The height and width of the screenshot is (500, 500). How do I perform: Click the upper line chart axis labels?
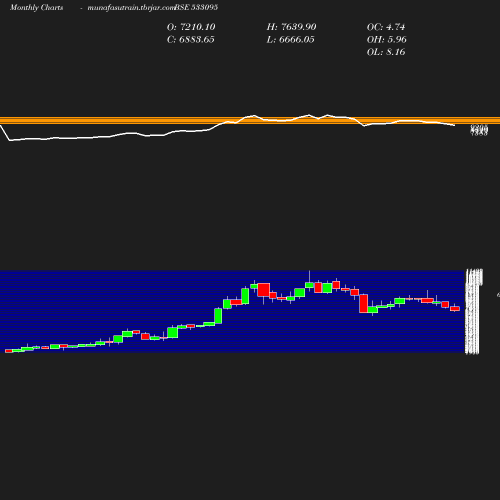click(479, 130)
